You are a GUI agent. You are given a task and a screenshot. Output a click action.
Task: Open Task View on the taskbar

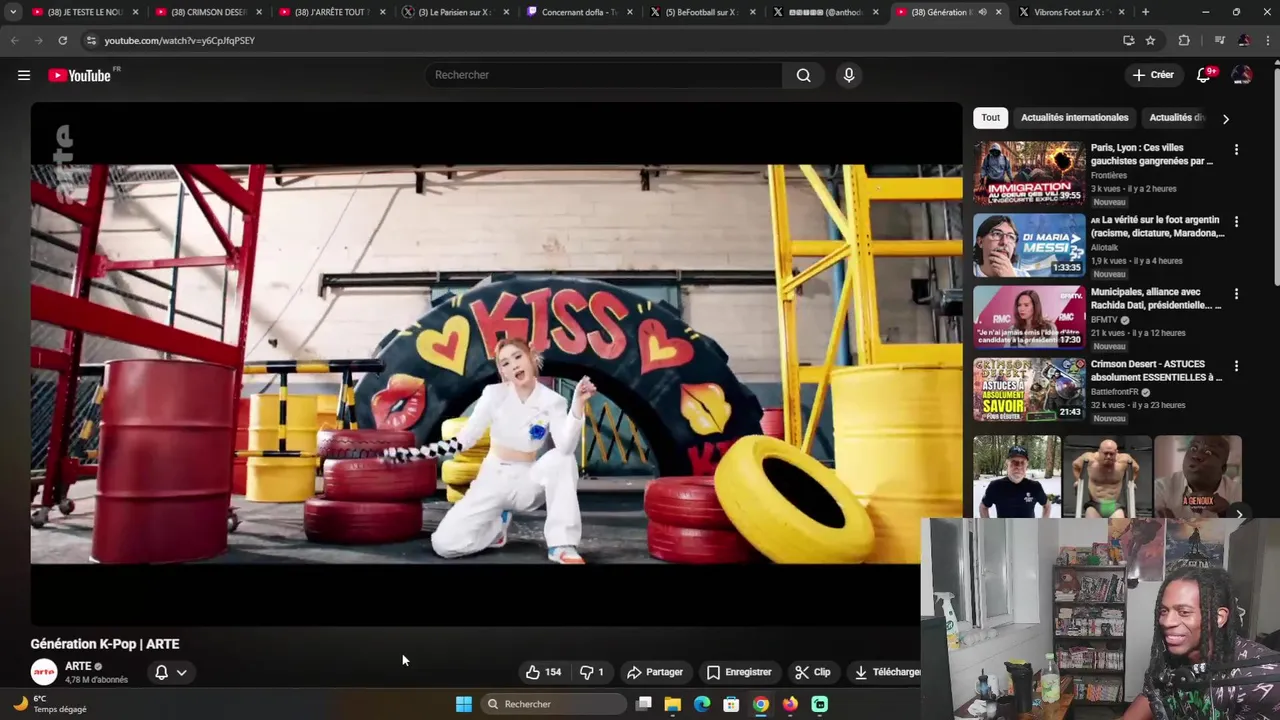click(x=644, y=704)
